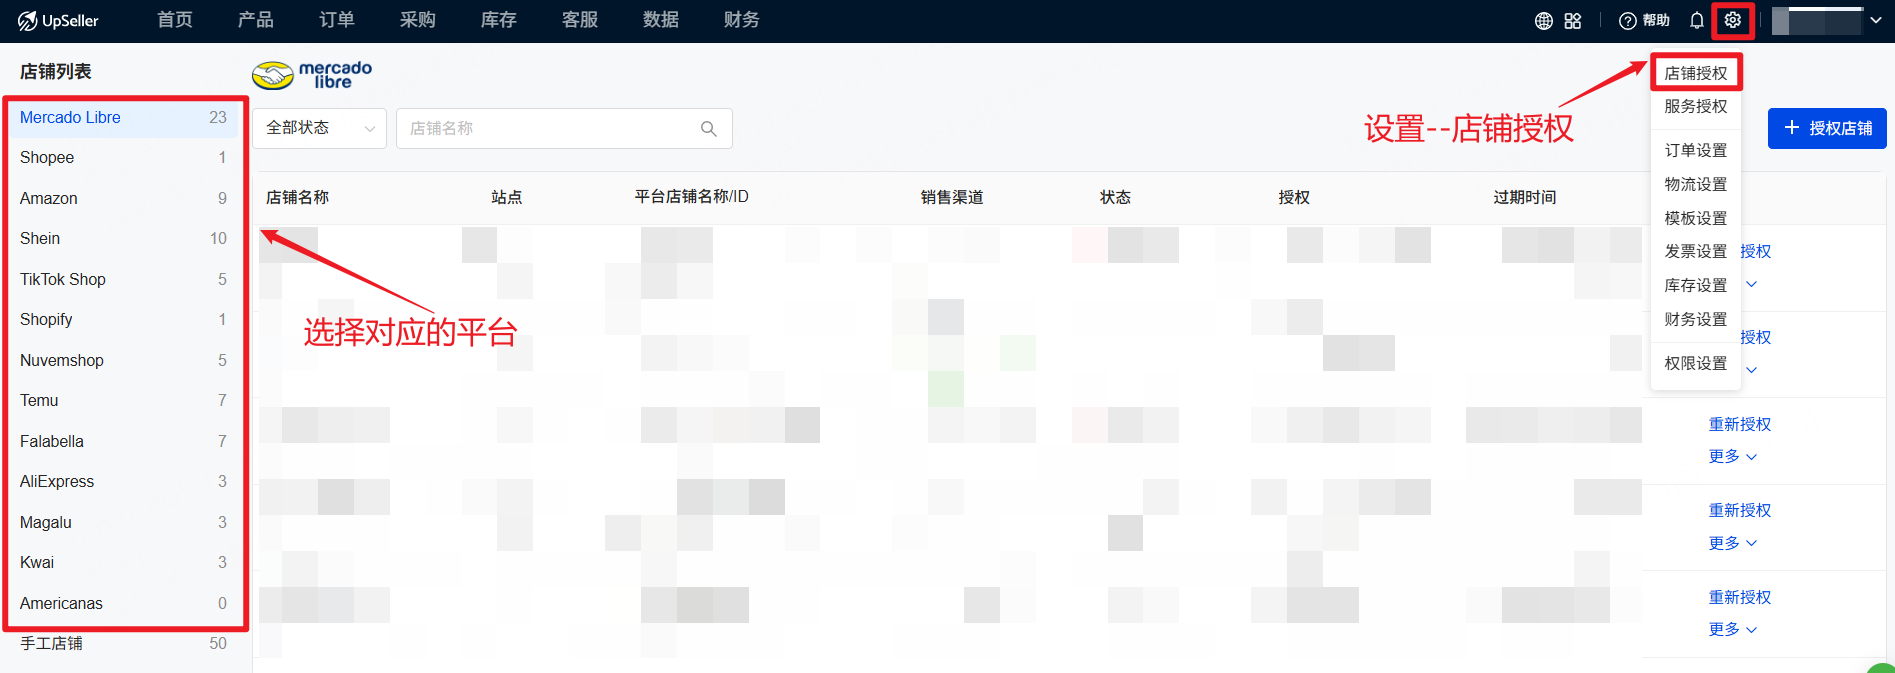
Task: Open the 订单 top navigation tab
Action: 337,20
